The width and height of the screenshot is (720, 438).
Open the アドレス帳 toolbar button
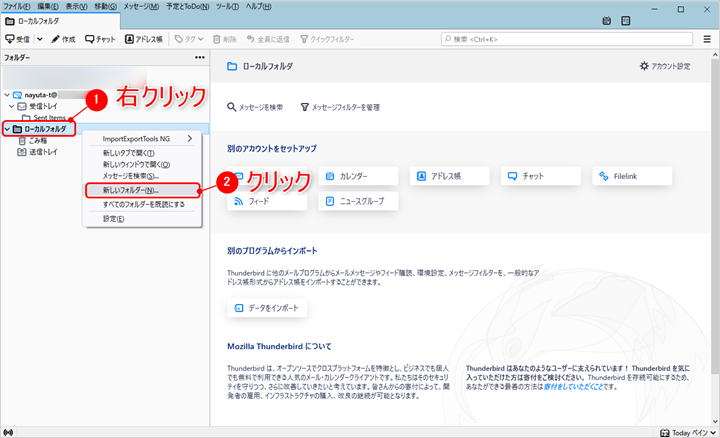coord(144,39)
